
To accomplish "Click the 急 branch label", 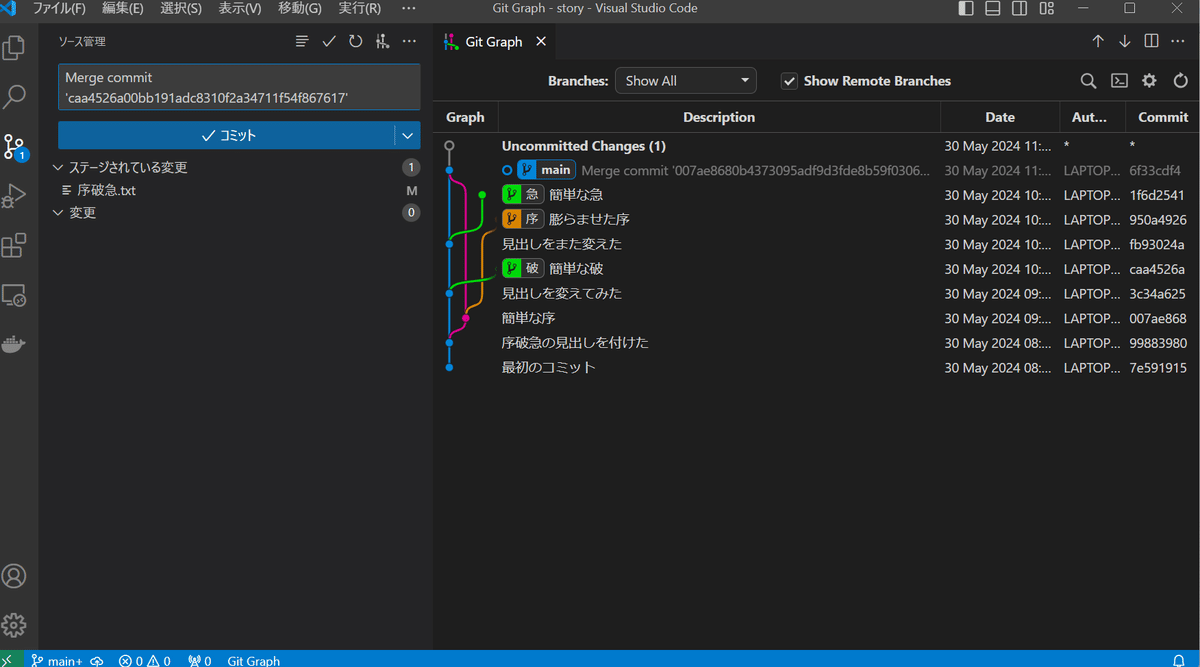I will [x=523, y=195].
